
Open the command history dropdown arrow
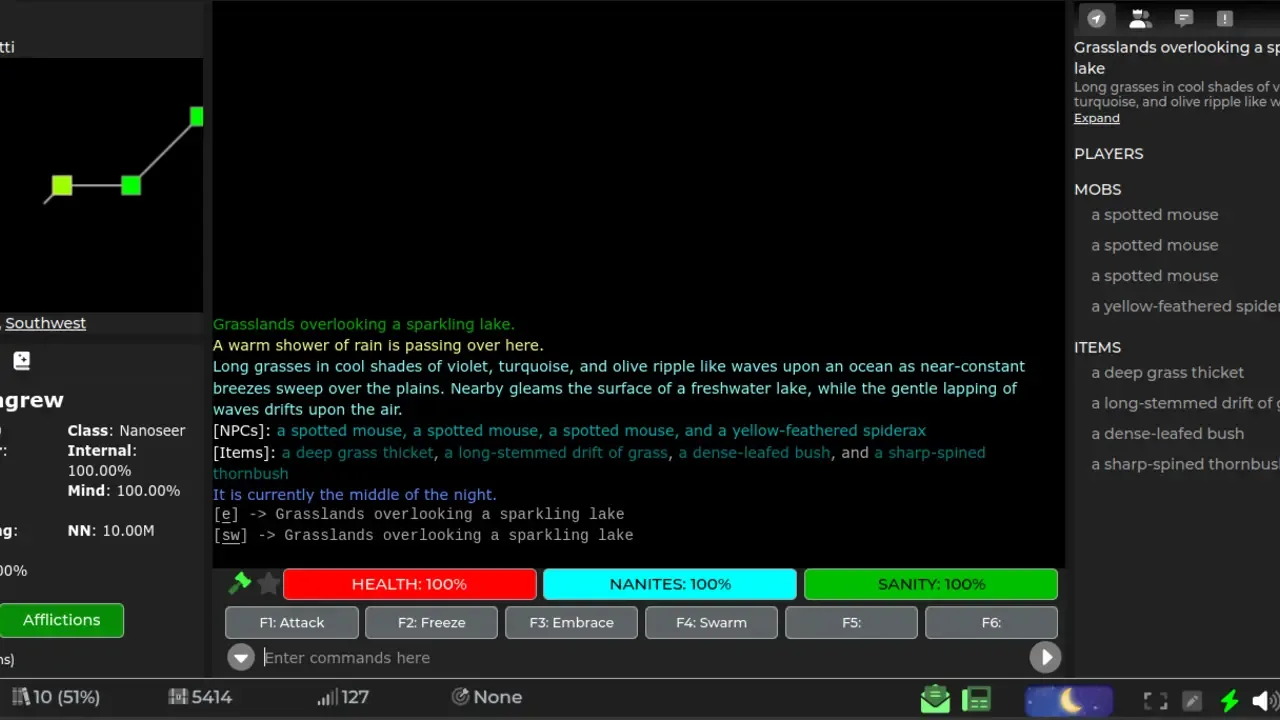click(241, 657)
